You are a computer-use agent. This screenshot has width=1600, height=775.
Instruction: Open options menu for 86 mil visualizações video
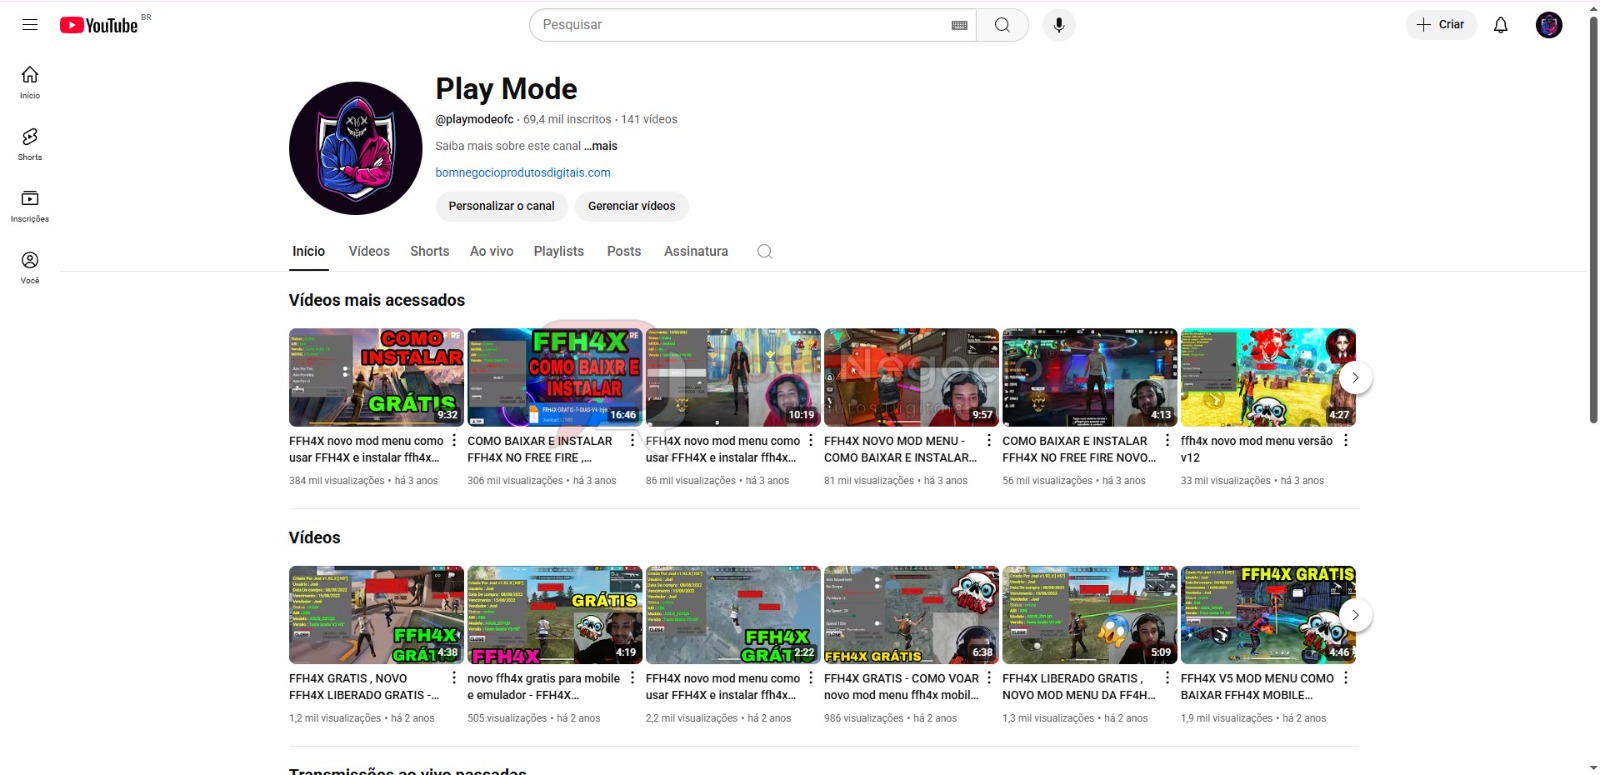pos(811,441)
